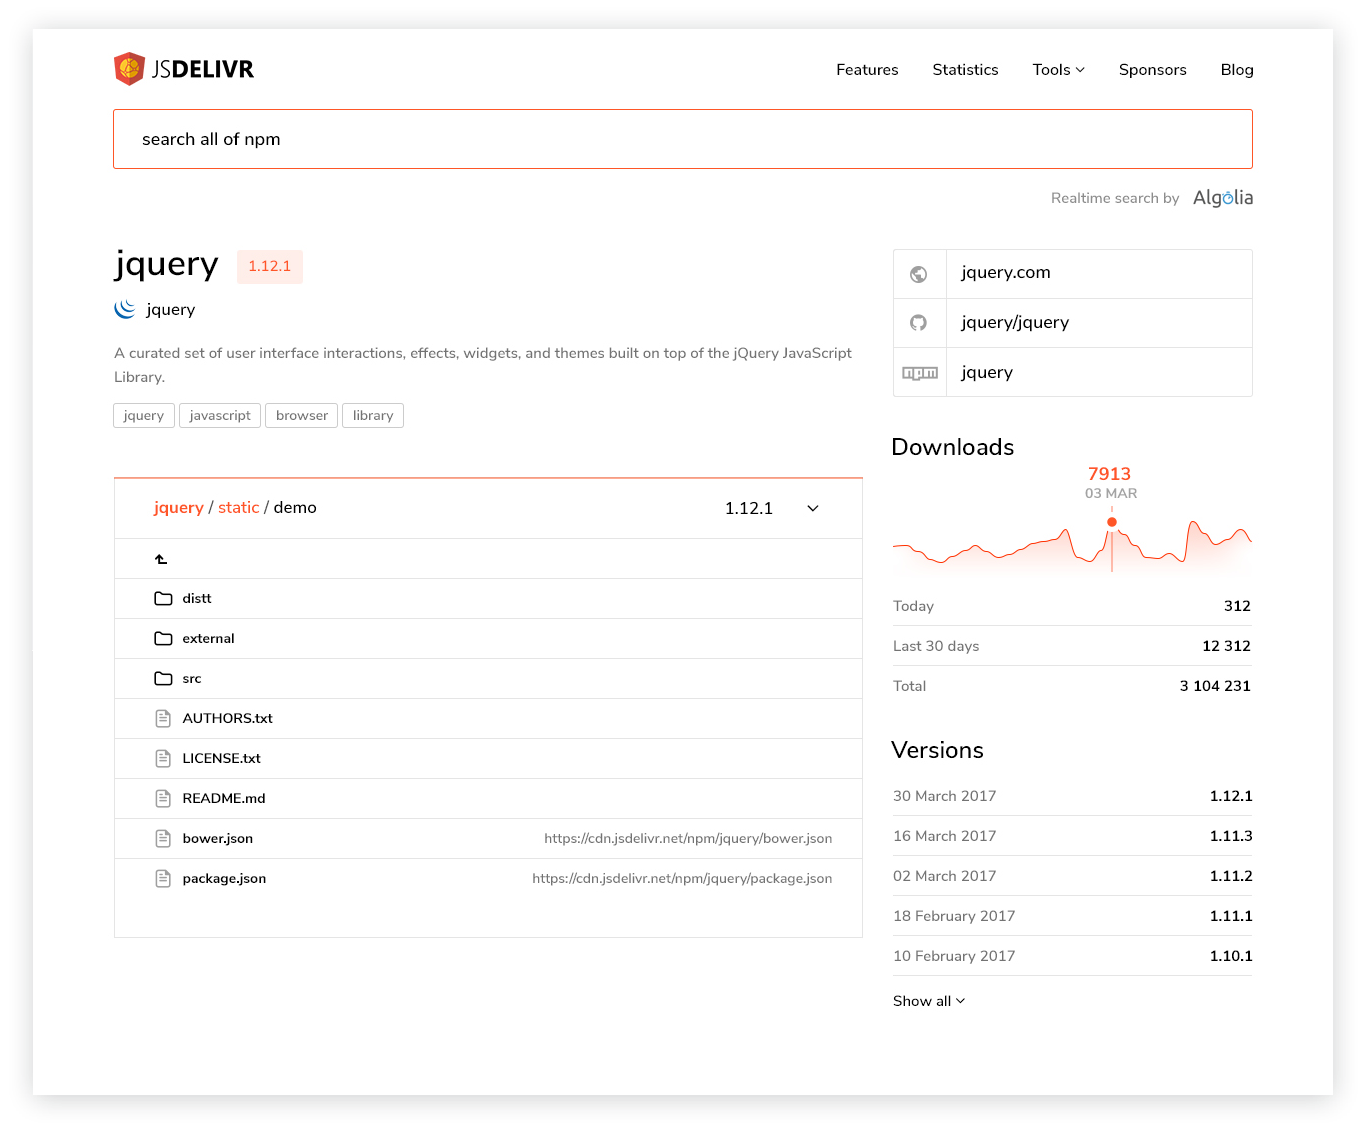Select version 1.11.3 from Versions list
1365x1130 pixels.
1230,836
